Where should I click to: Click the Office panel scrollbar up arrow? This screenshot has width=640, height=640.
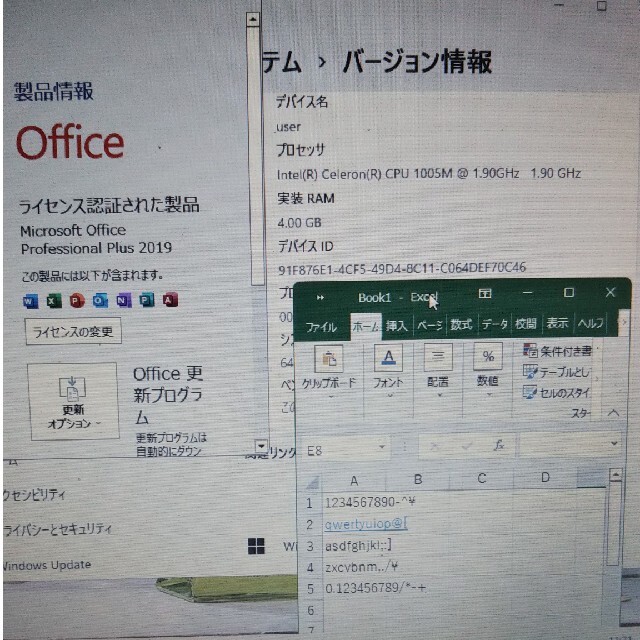point(253,19)
